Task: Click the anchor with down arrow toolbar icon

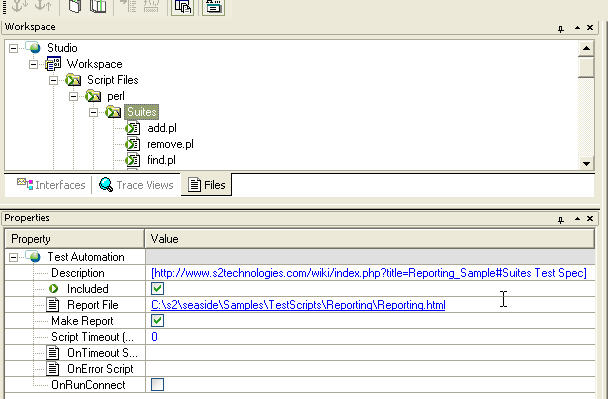Action: tap(19, 5)
